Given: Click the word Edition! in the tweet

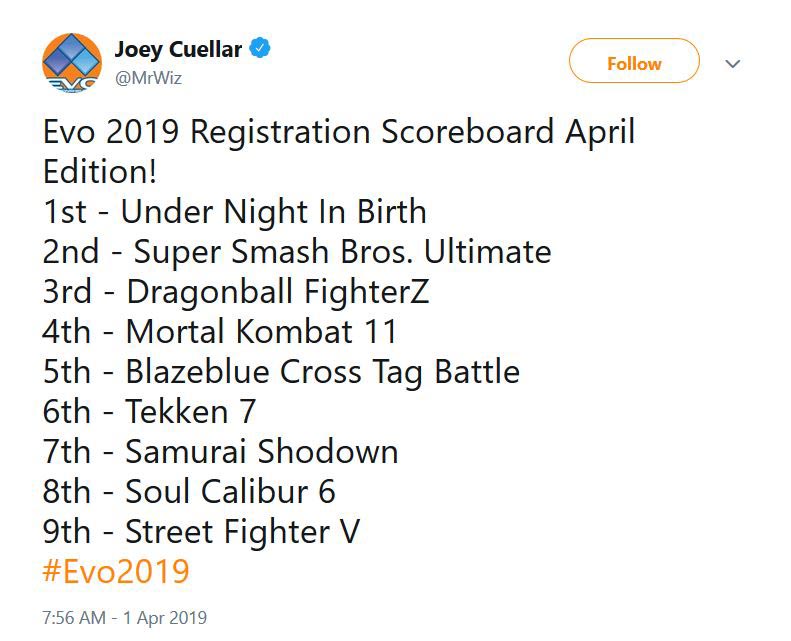Looking at the screenshot, I should tap(99, 171).
